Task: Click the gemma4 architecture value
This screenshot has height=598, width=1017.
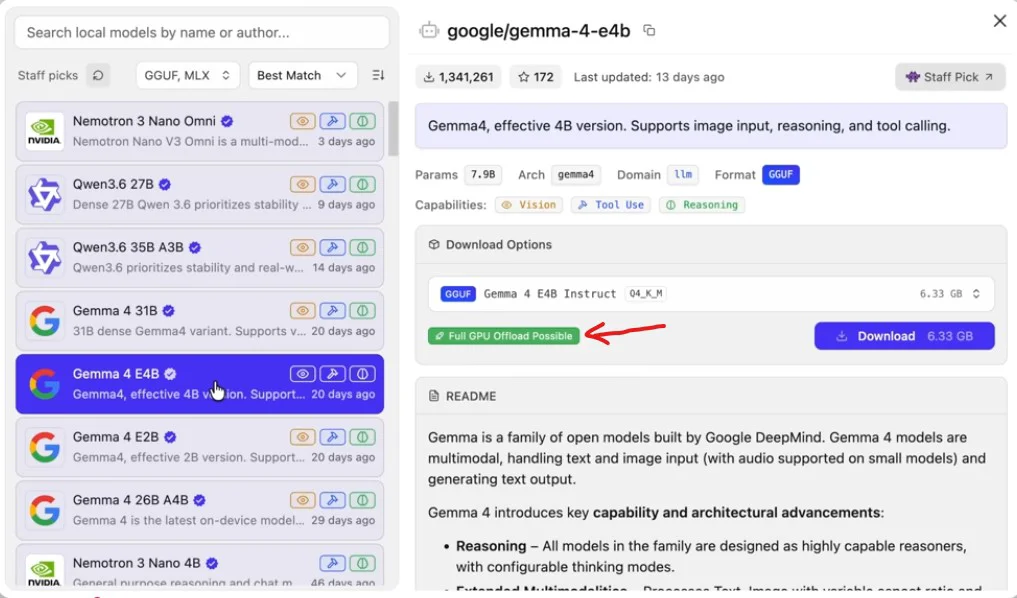Action: tap(575, 174)
